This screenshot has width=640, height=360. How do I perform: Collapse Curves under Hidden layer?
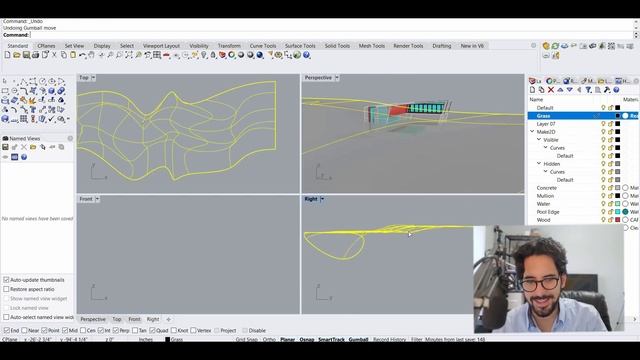click(x=545, y=171)
